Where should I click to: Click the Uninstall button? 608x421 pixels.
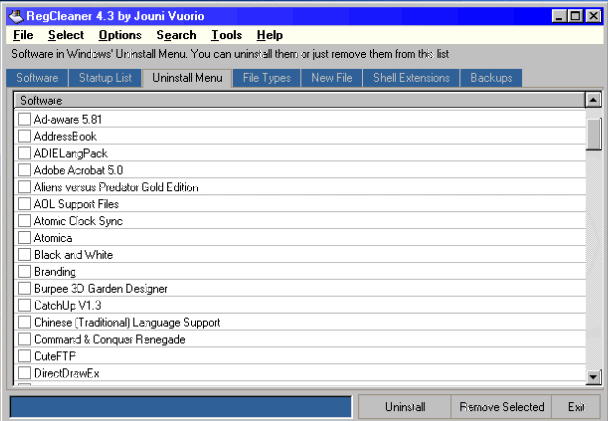click(x=405, y=407)
